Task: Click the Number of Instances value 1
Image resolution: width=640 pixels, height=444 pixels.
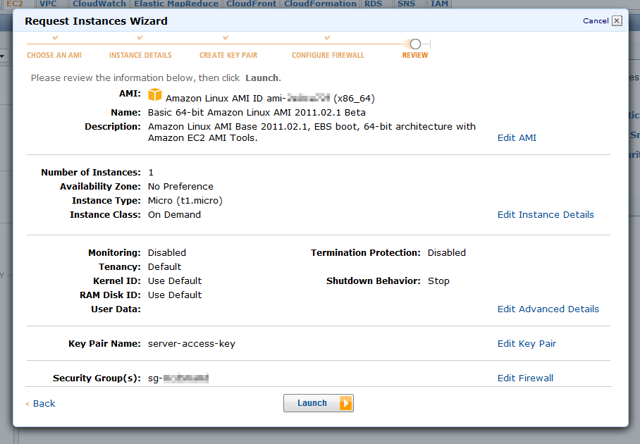Action: point(151,173)
